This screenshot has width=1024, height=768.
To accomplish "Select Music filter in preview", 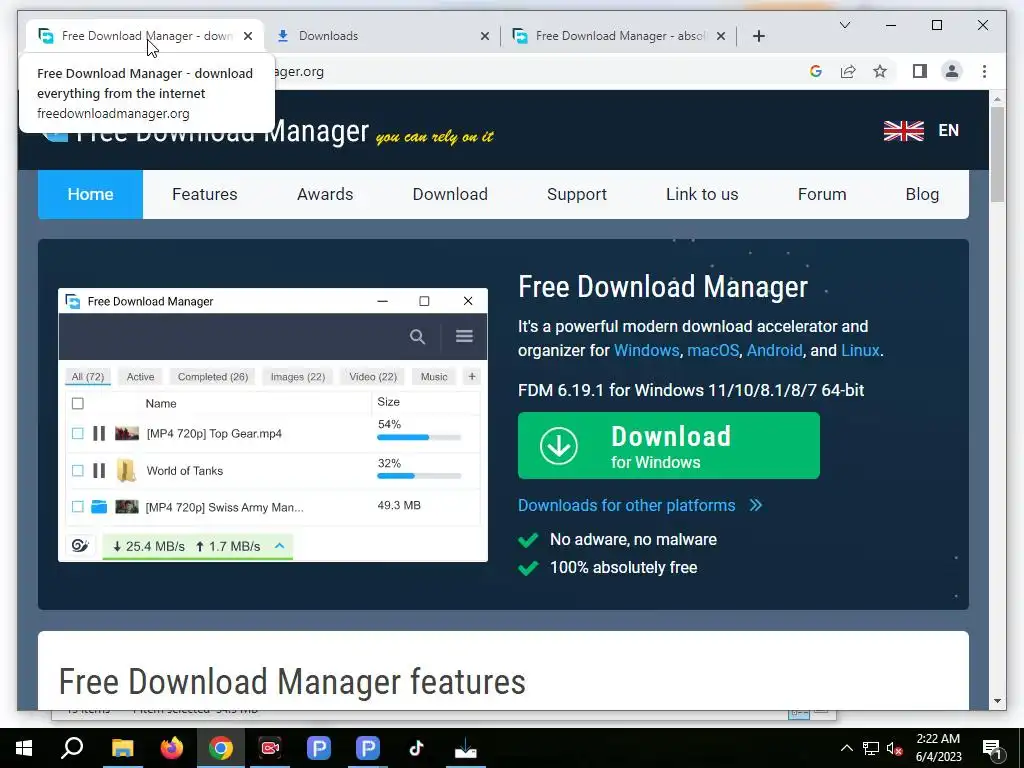I will pos(434,377).
